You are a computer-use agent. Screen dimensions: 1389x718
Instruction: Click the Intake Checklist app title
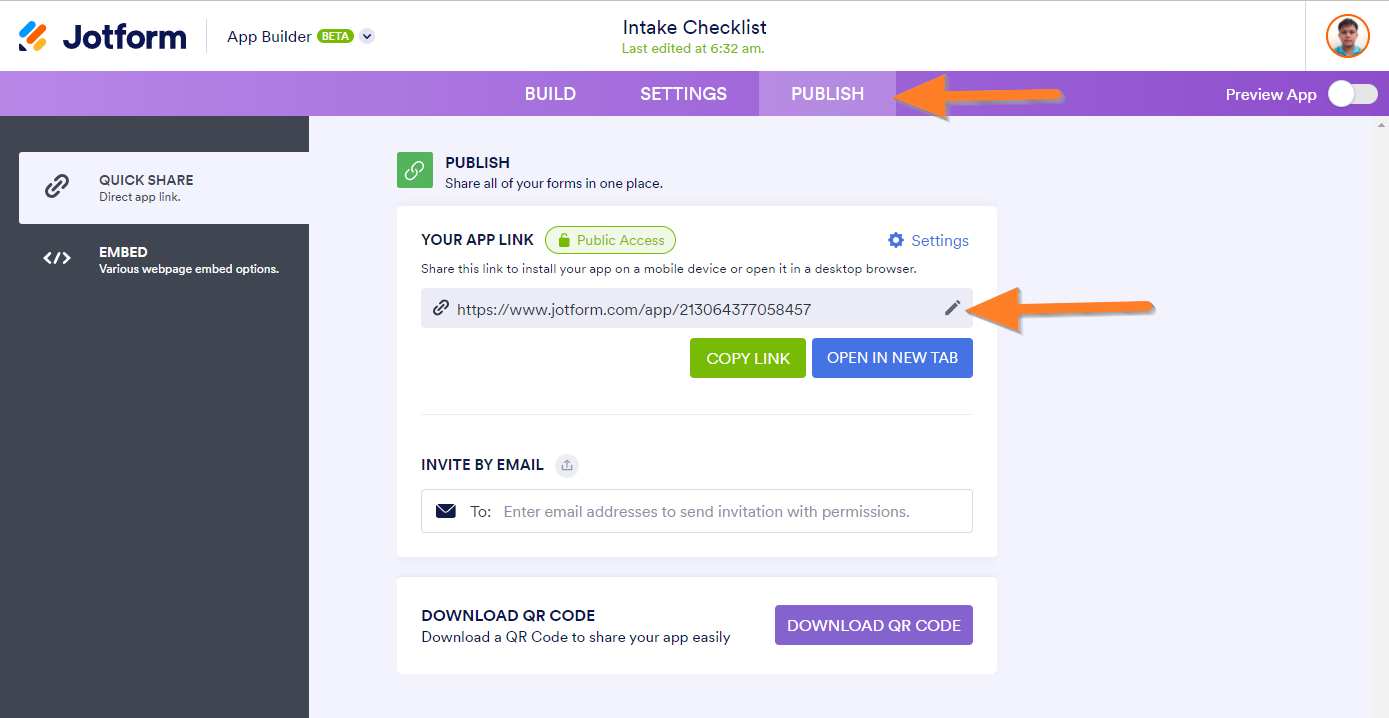694,27
